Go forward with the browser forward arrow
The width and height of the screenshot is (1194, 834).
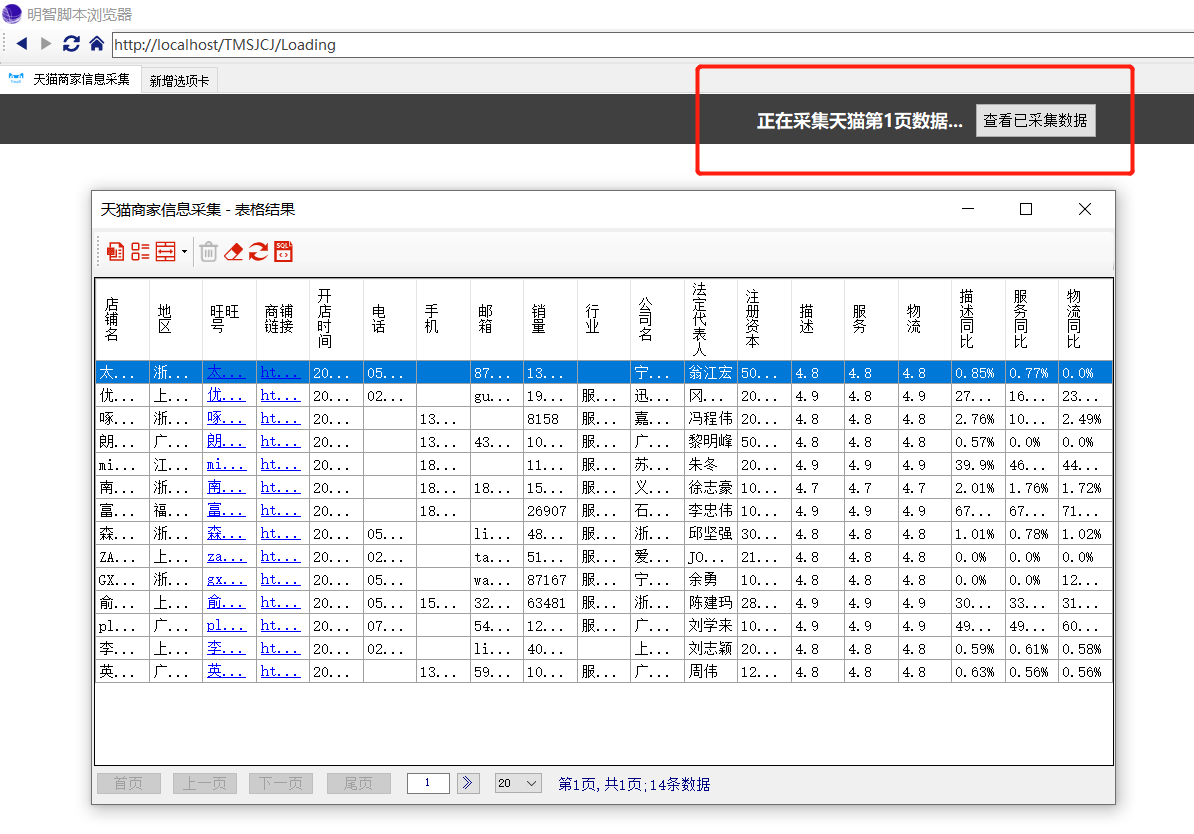coord(46,44)
